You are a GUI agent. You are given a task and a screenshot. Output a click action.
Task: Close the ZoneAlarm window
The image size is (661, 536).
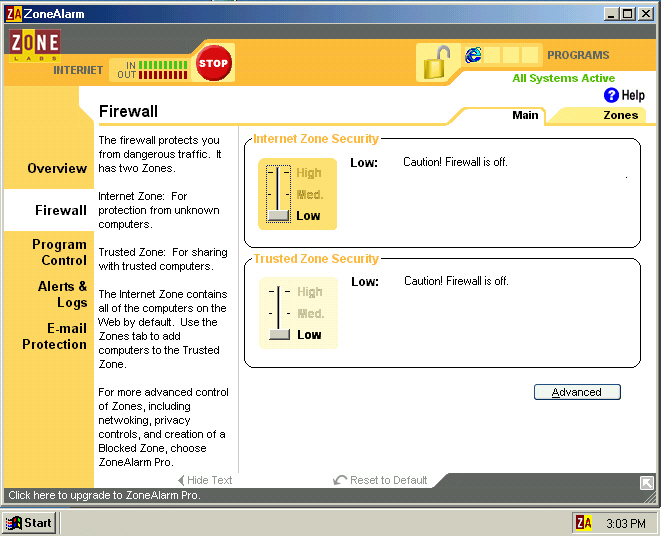click(x=645, y=14)
